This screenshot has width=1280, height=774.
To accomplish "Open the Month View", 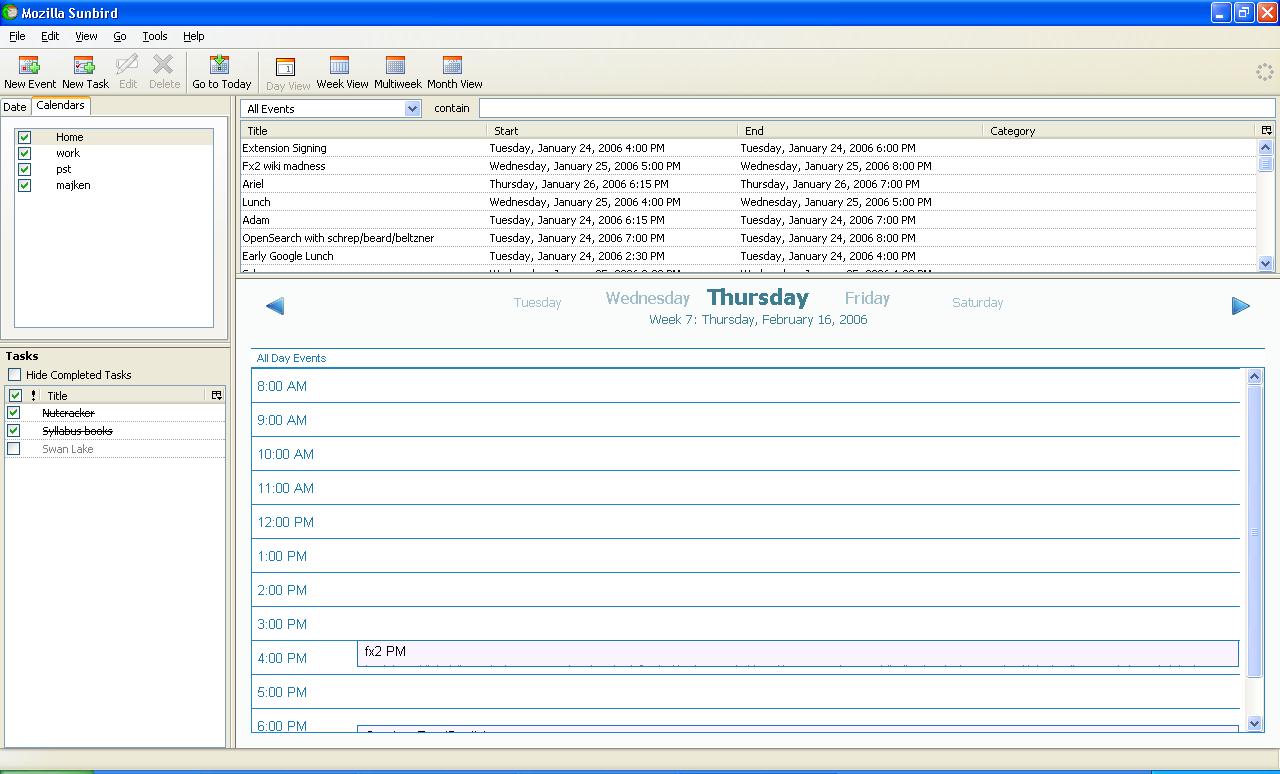I will coord(454,72).
